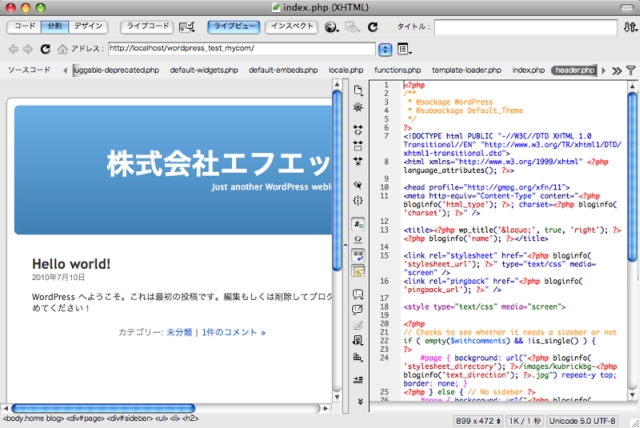Screen dimensions: 640x428
Task: Collapse full tag in coding toolbar
Action: click(x=358, y=130)
